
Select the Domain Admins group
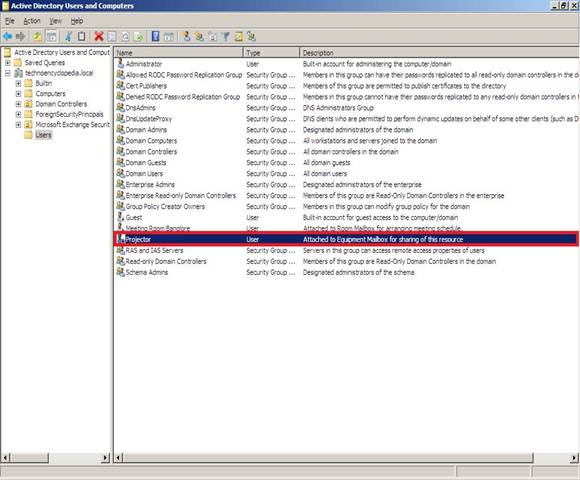pos(346,130)
